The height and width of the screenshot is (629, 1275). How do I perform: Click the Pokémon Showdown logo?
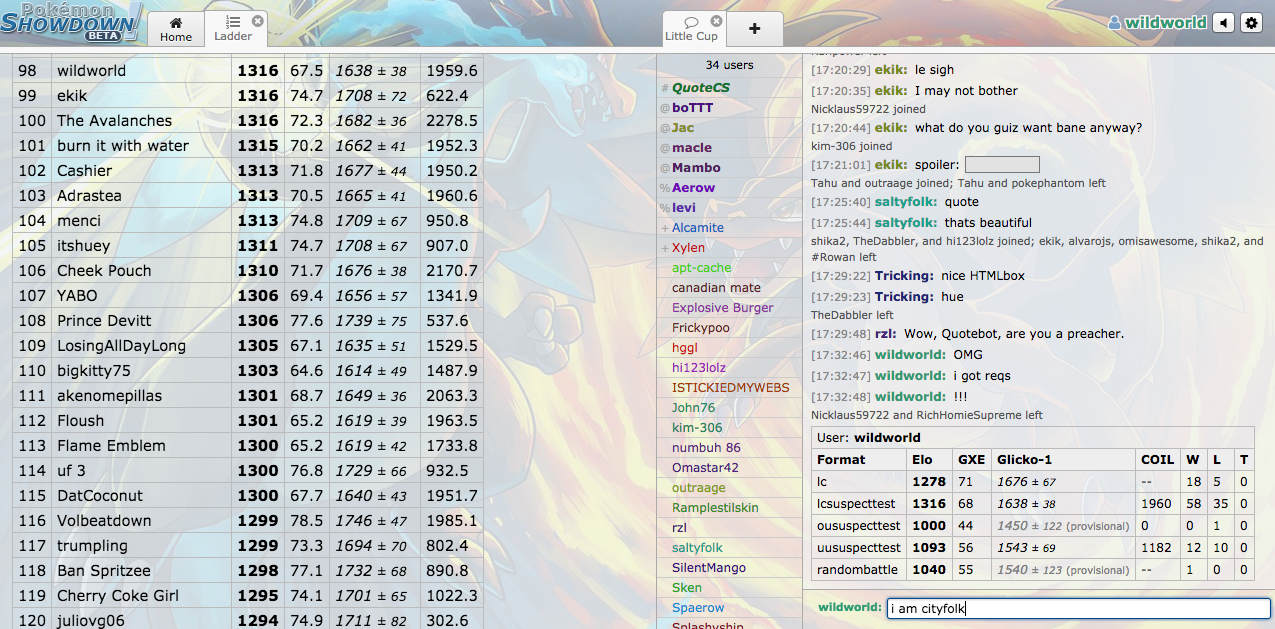point(72,22)
